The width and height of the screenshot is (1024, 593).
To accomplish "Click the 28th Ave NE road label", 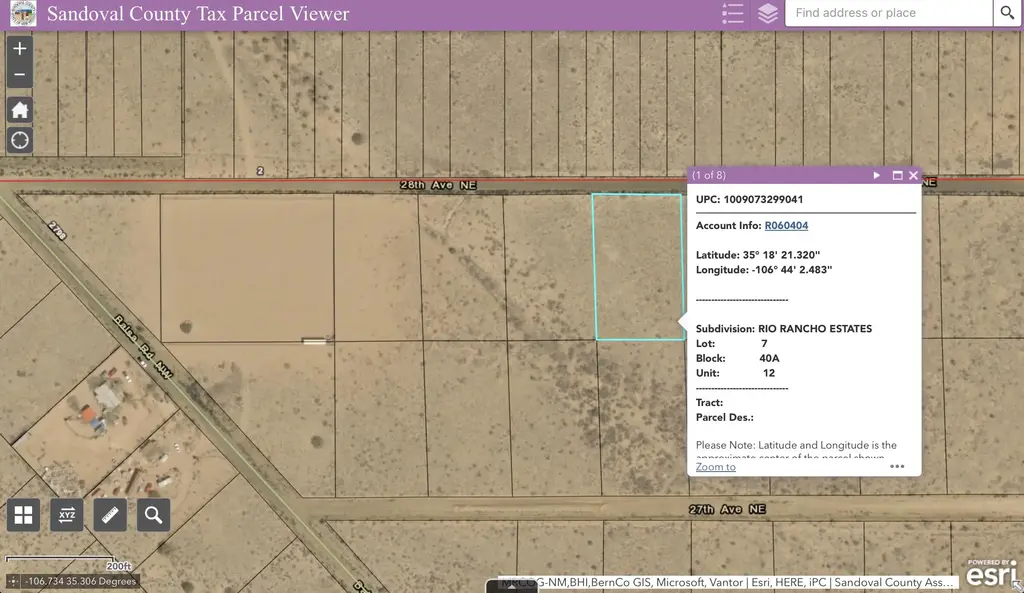I will click(x=438, y=185).
